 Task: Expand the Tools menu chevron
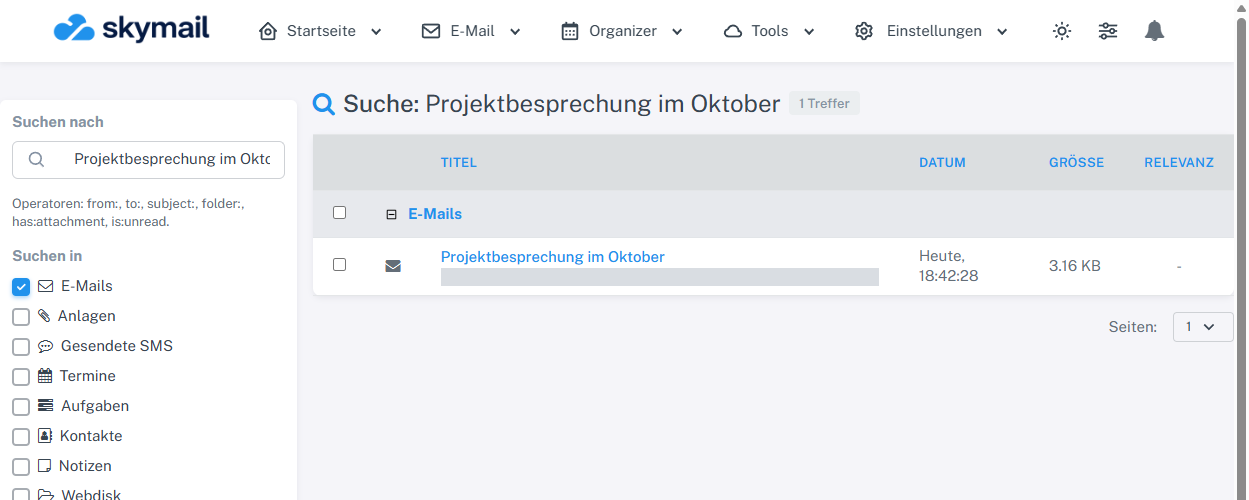[x=809, y=32]
